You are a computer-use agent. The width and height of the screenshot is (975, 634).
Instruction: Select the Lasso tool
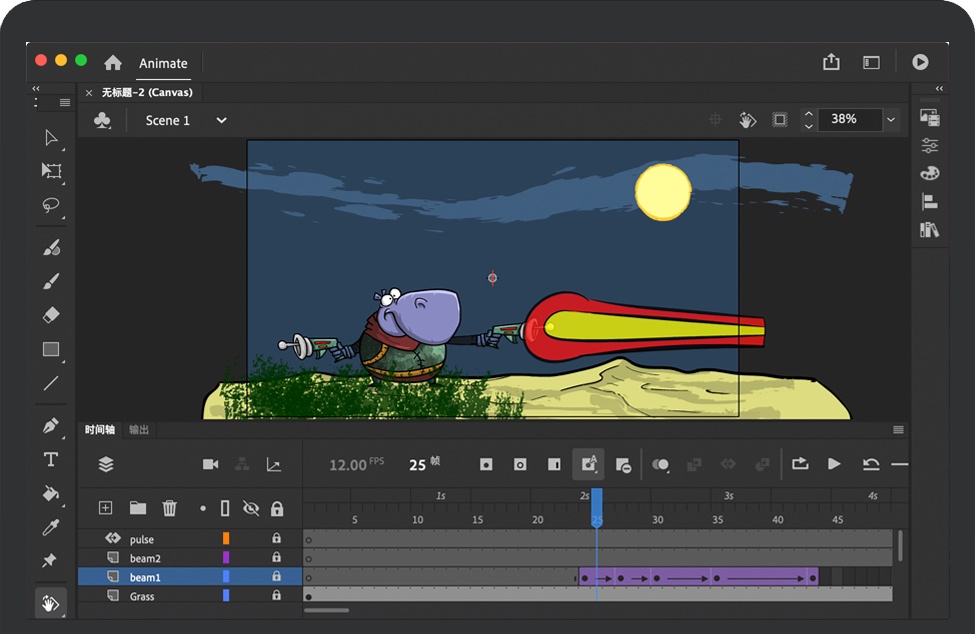51,205
